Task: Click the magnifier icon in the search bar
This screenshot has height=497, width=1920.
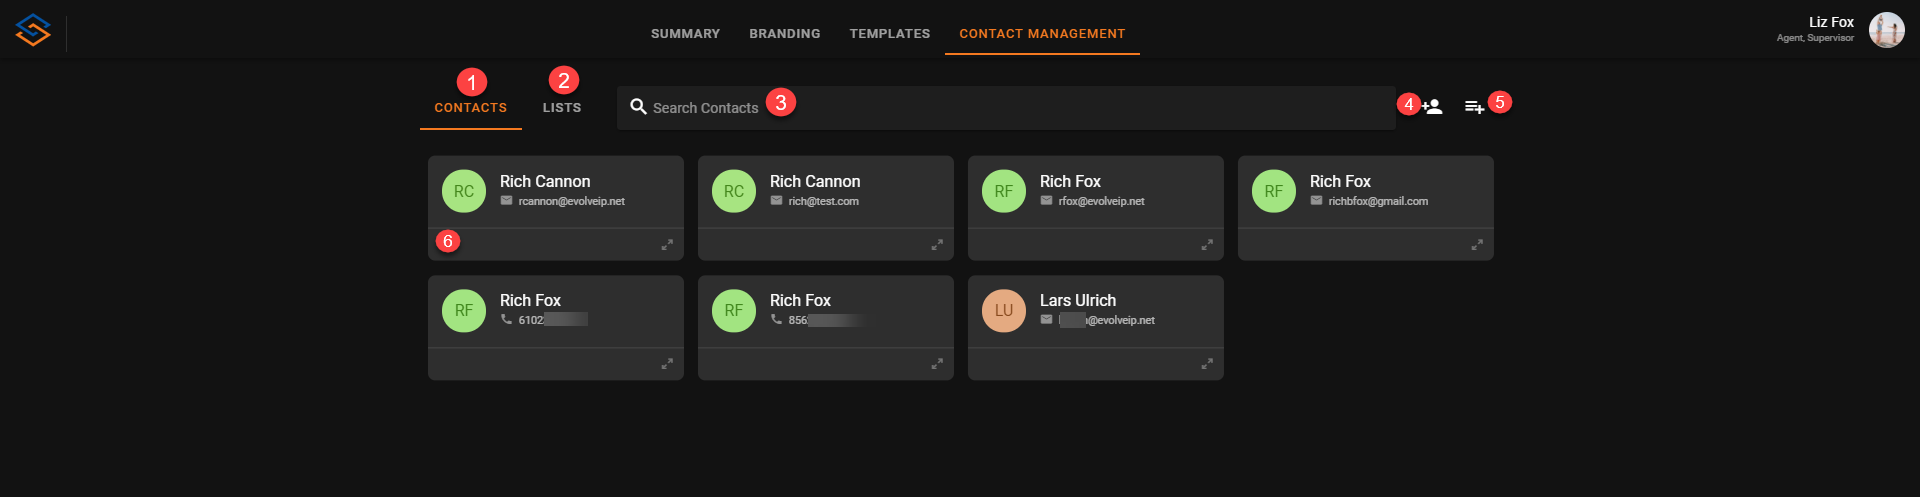Action: pyautogui.click(x=638, y=107)
